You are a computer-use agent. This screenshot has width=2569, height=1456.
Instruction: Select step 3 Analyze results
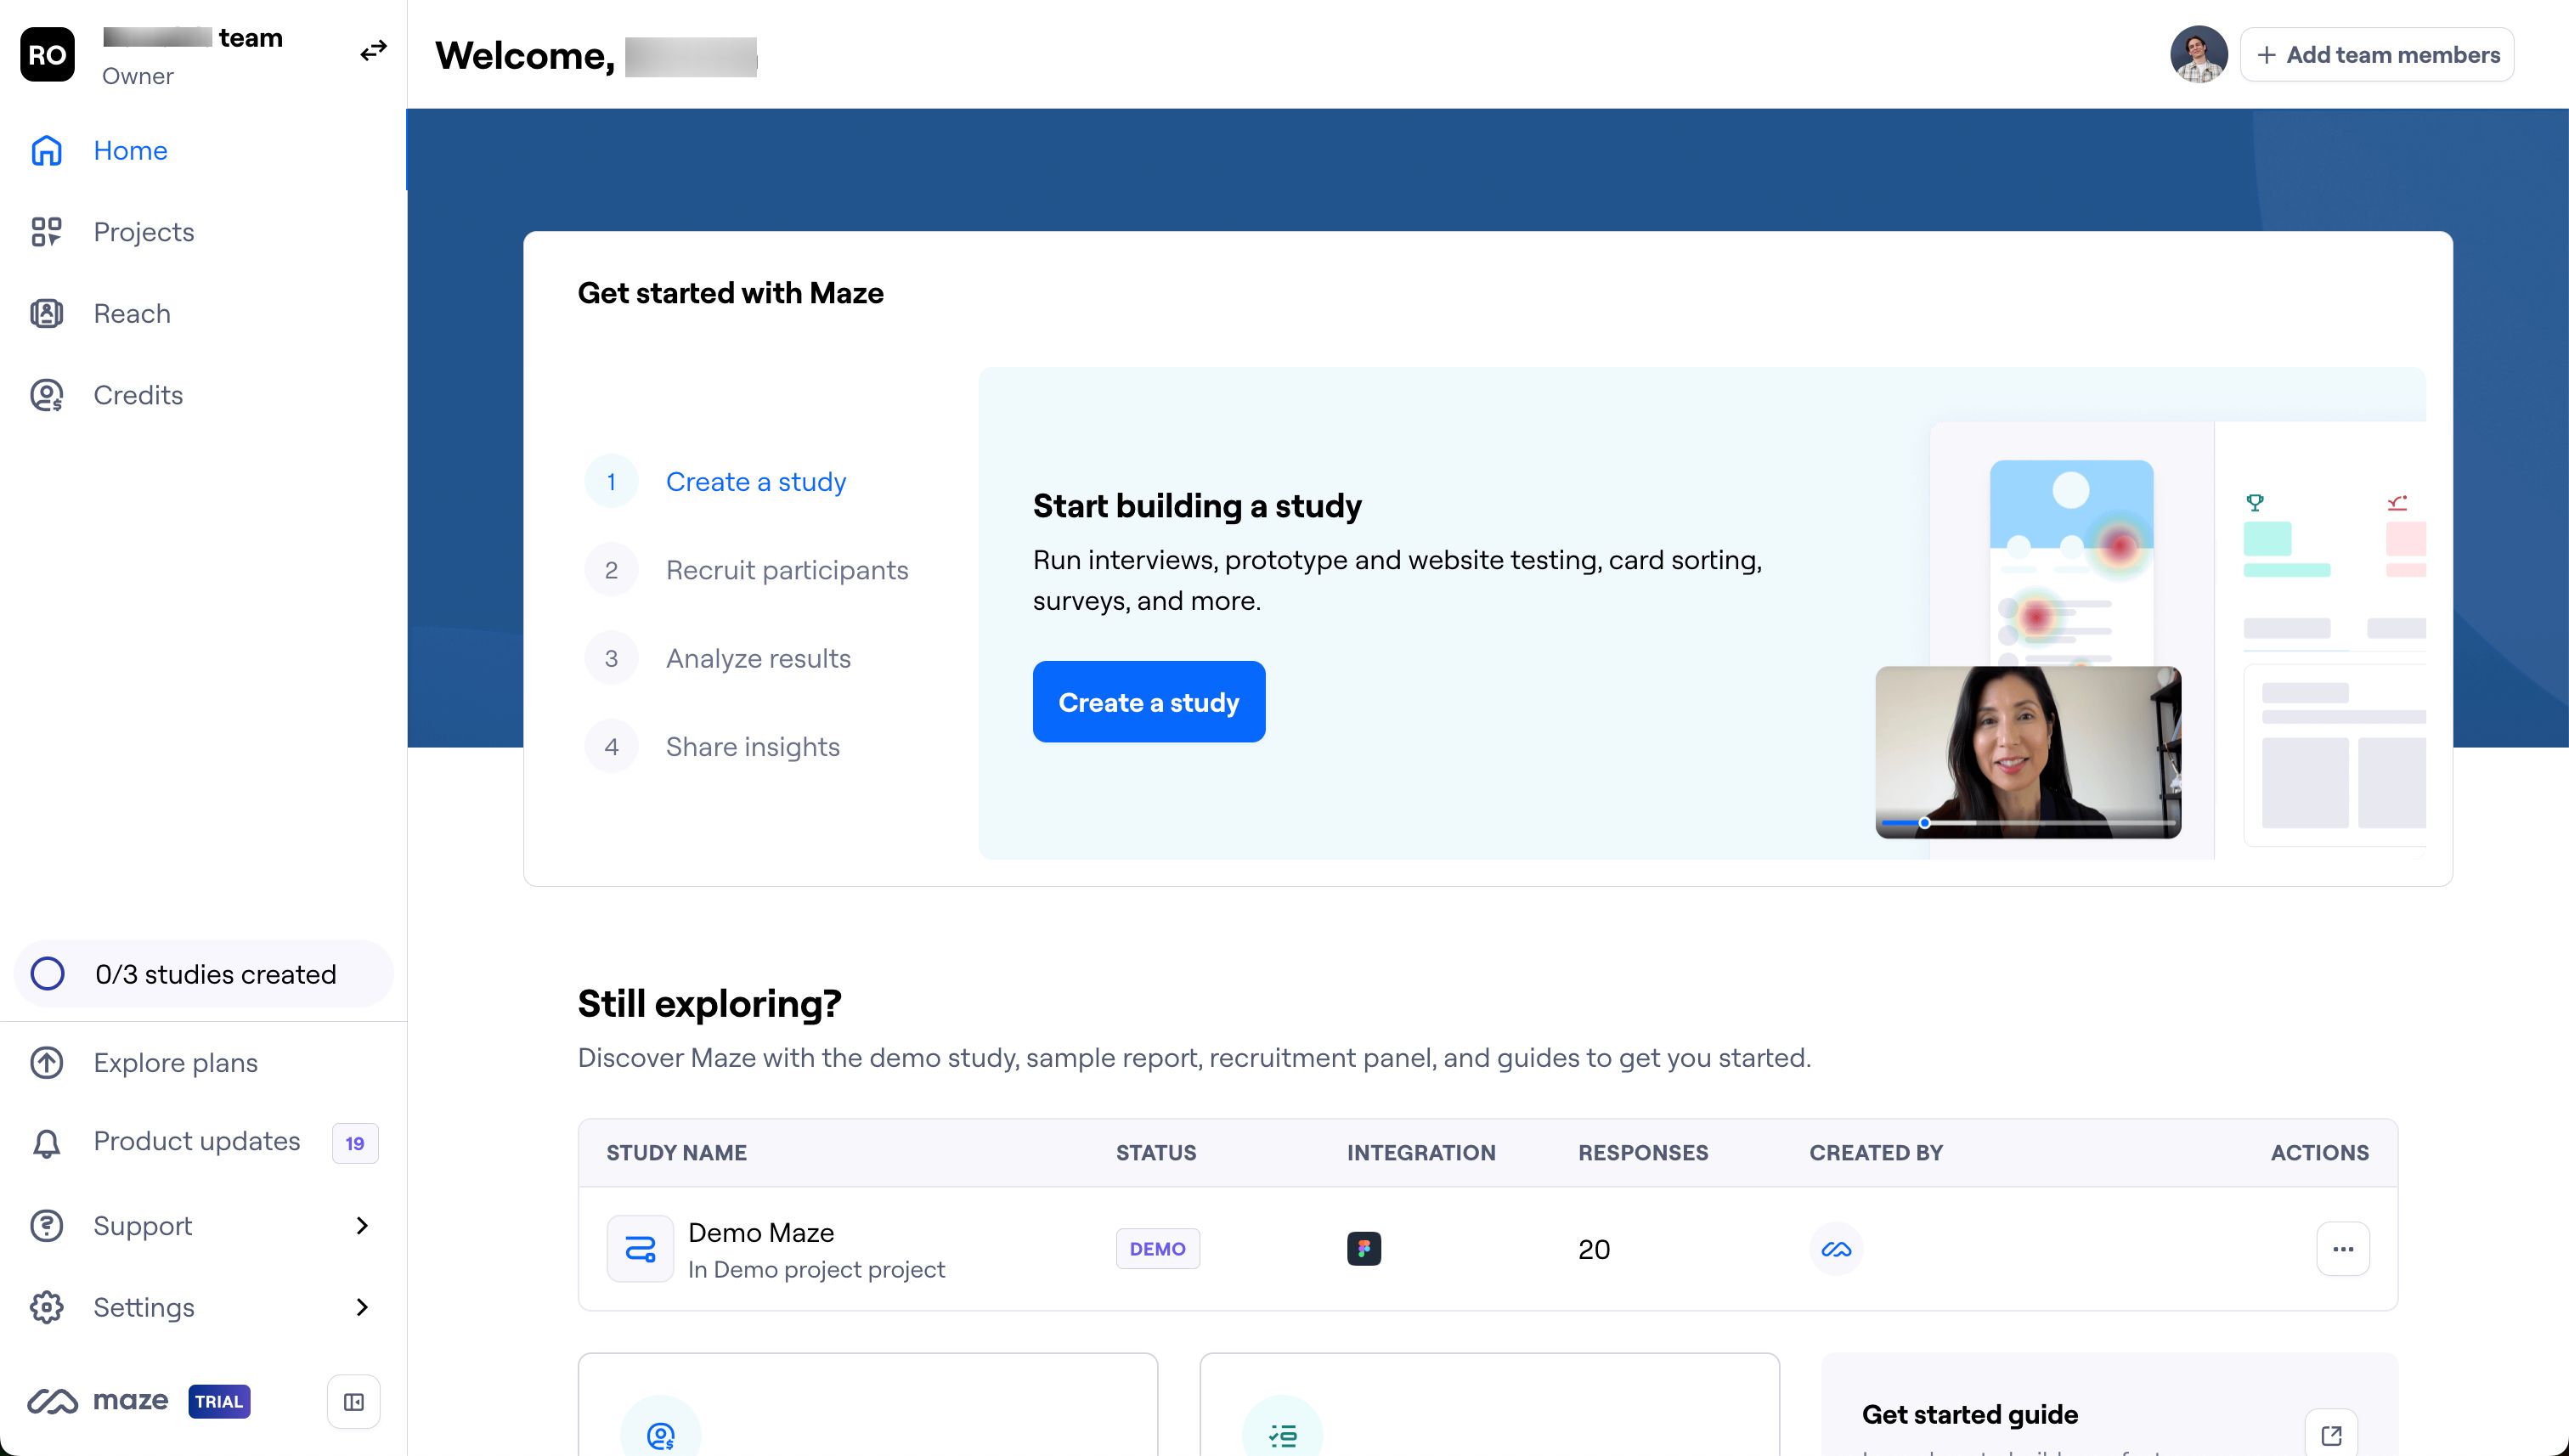[718, 658]
